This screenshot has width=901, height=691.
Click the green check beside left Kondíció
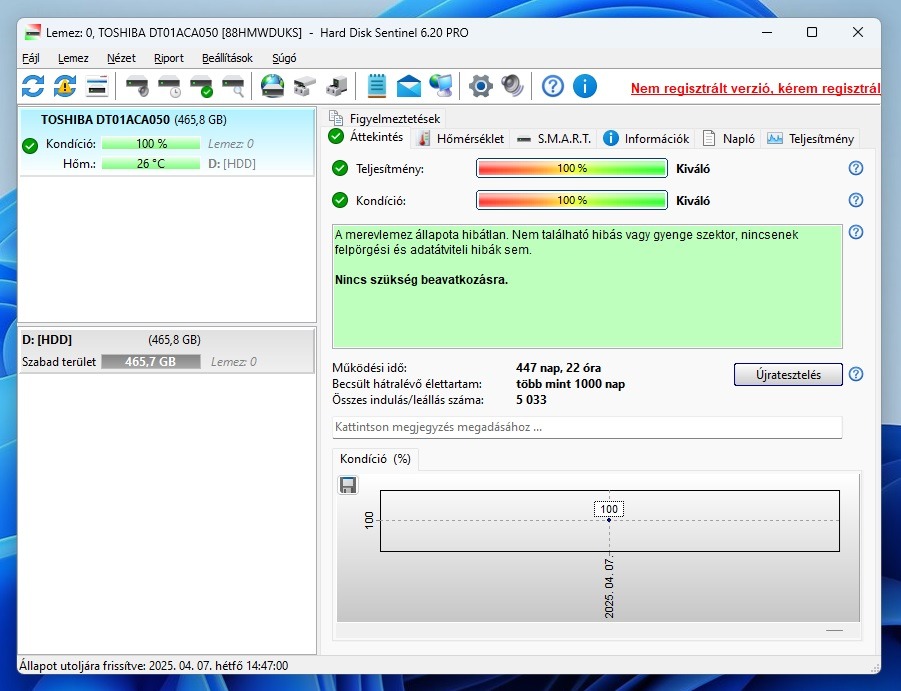pyautogui.click(x=30, y=146)
